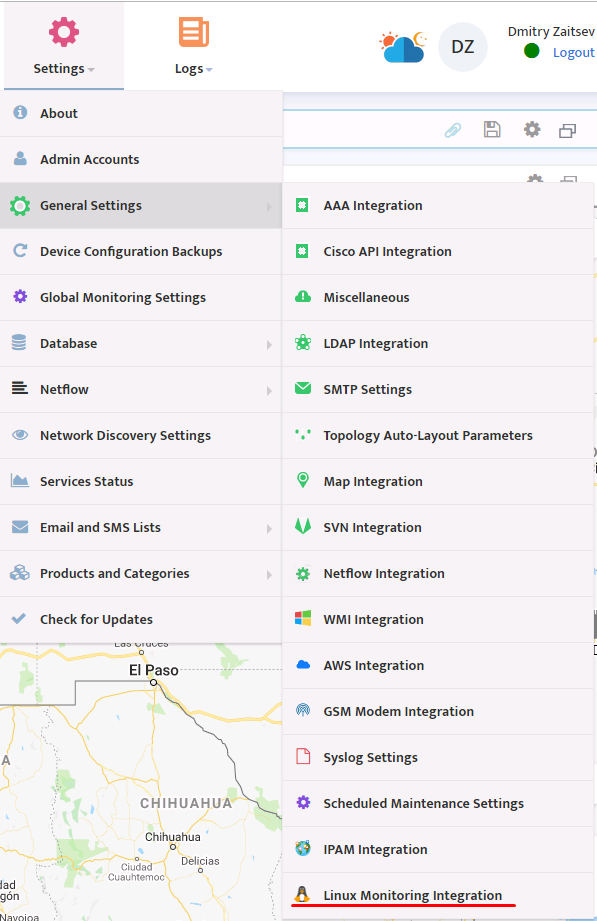Expand Products and Categories submenu arrow
The image size is (597, 921).
[x=269, y=574]
